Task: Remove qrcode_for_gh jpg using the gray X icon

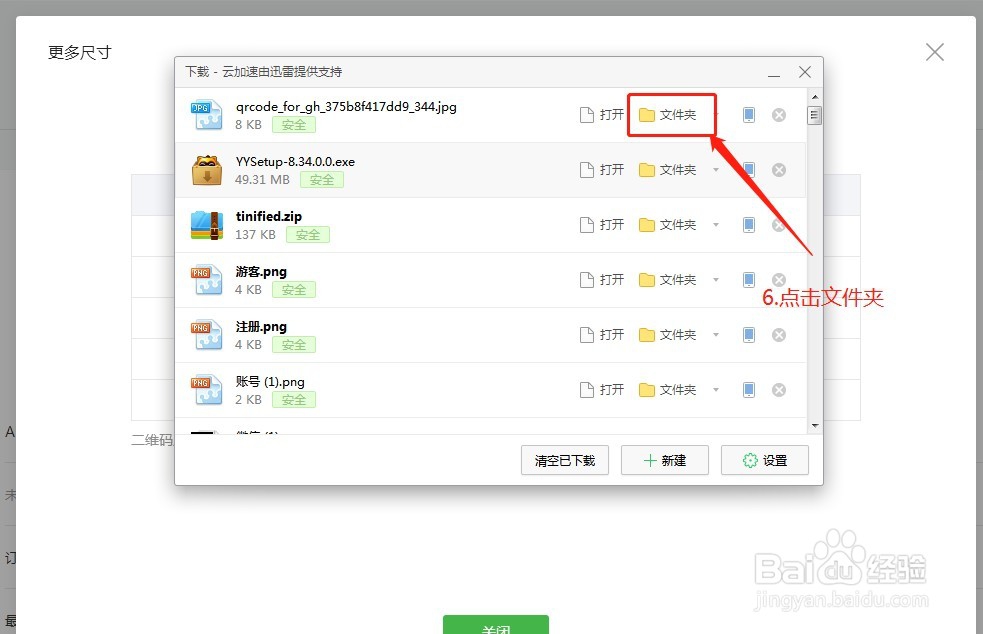Action: tap(779, 114)
